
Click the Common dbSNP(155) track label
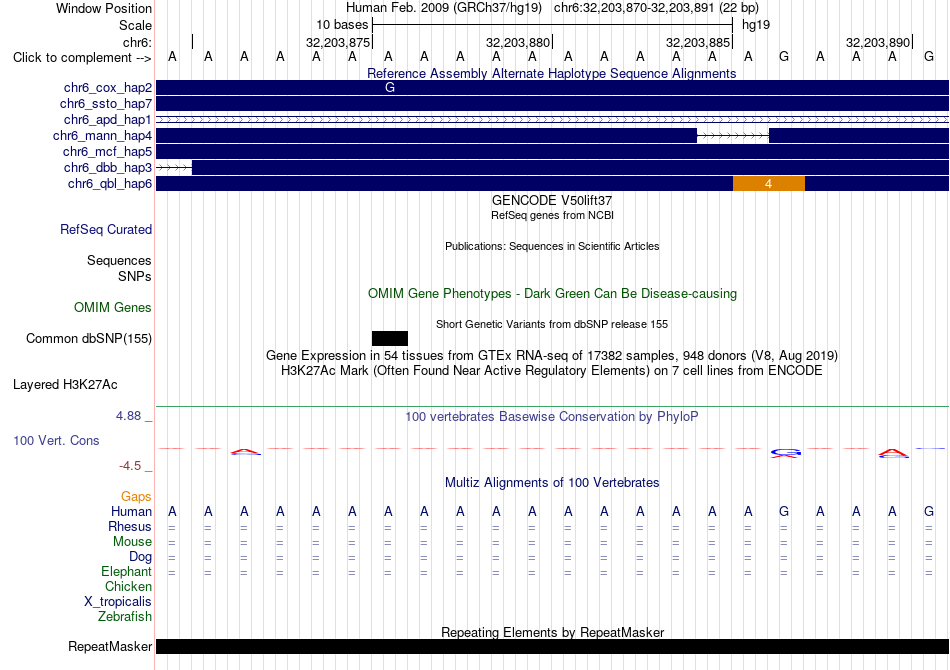[x=89, y=339]
